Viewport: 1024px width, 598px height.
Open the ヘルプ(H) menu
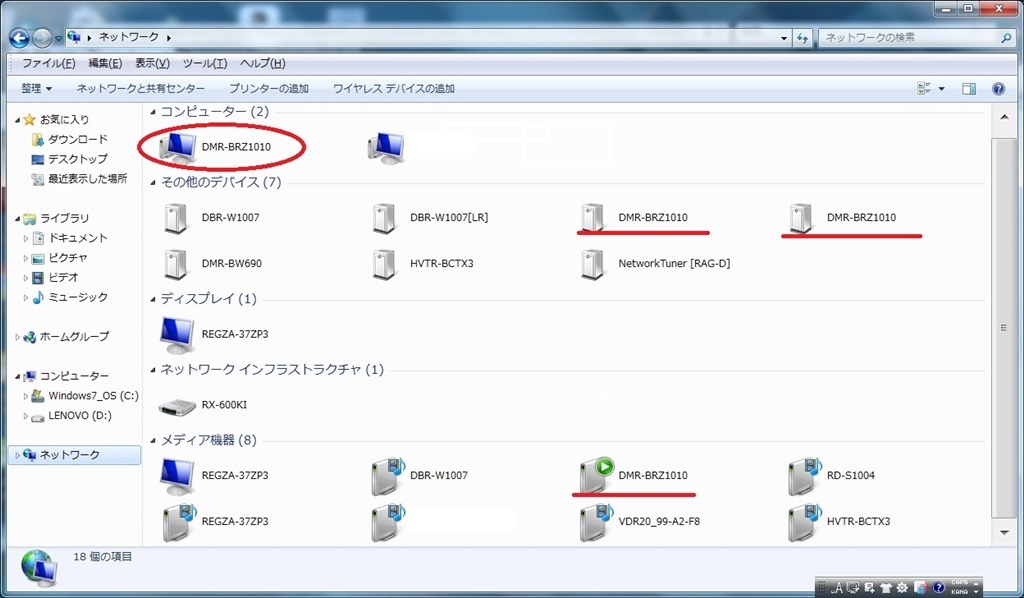coord(263,63)
